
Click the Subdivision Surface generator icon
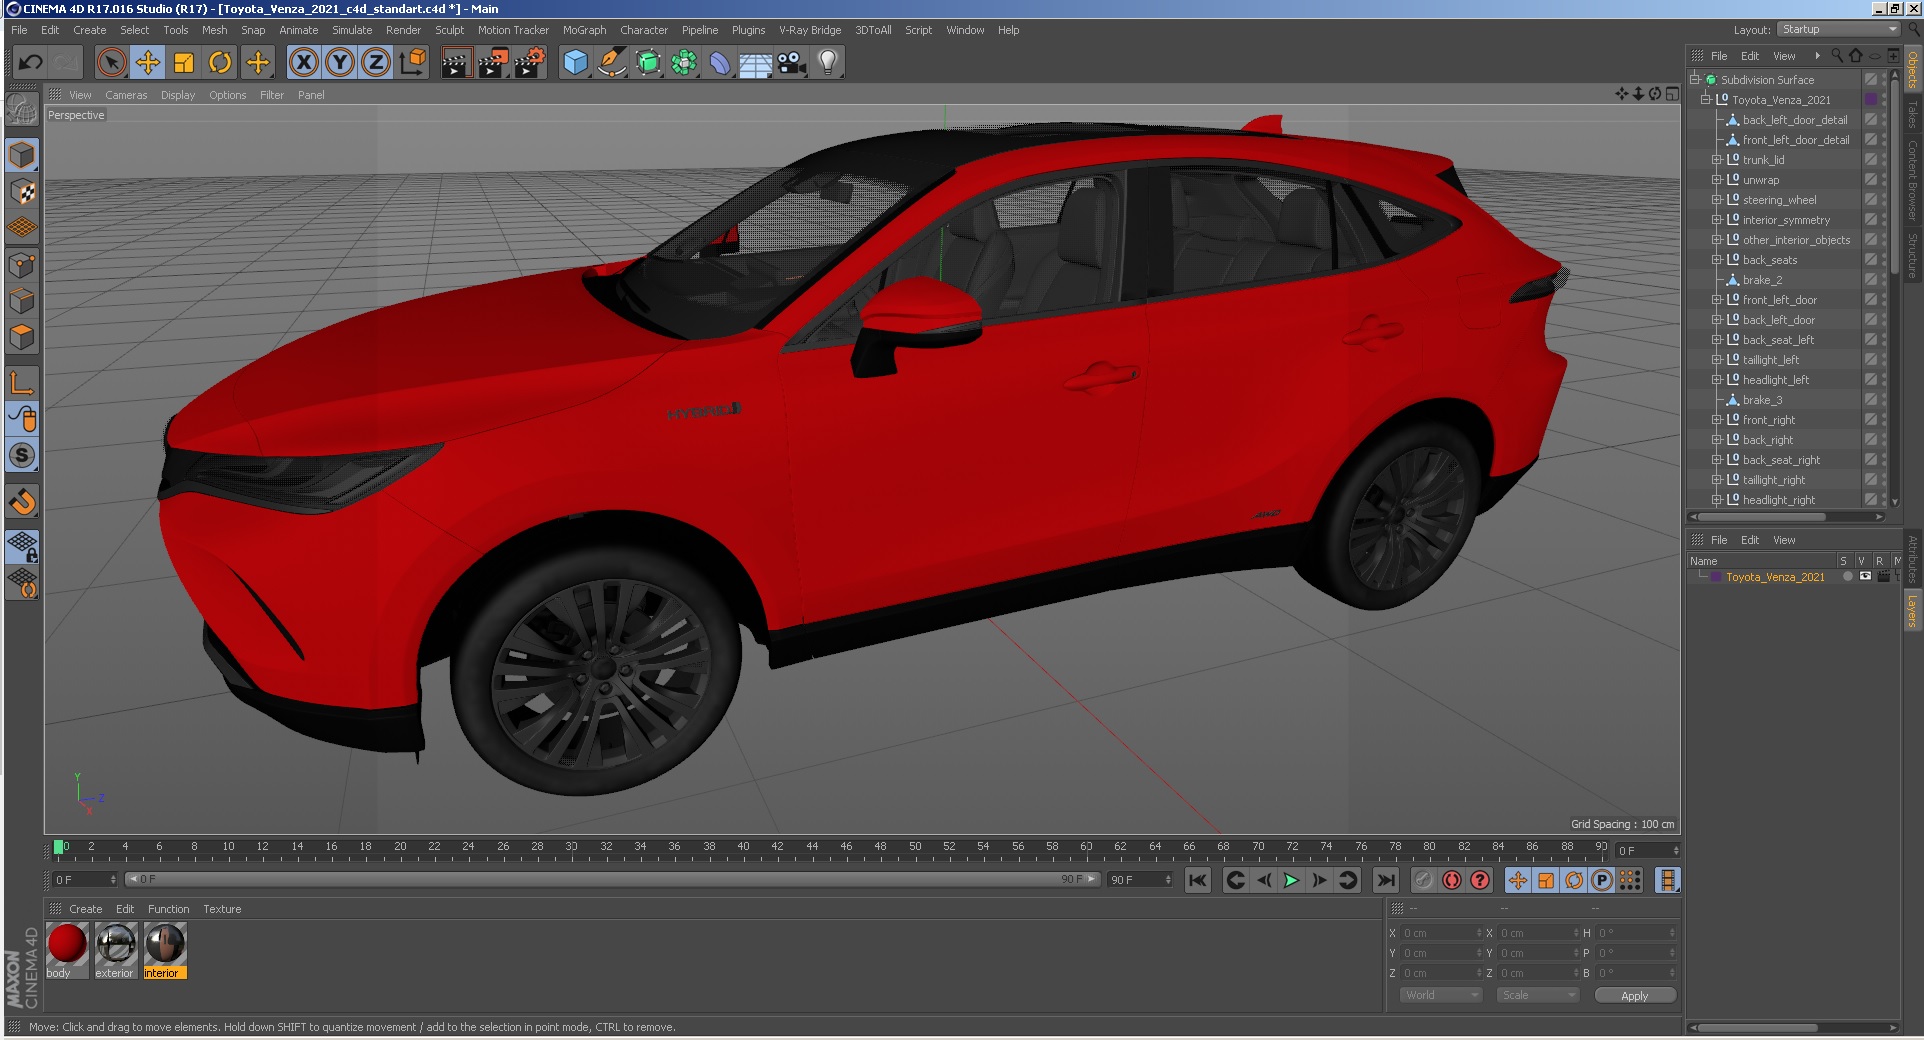tap(648, 62)
